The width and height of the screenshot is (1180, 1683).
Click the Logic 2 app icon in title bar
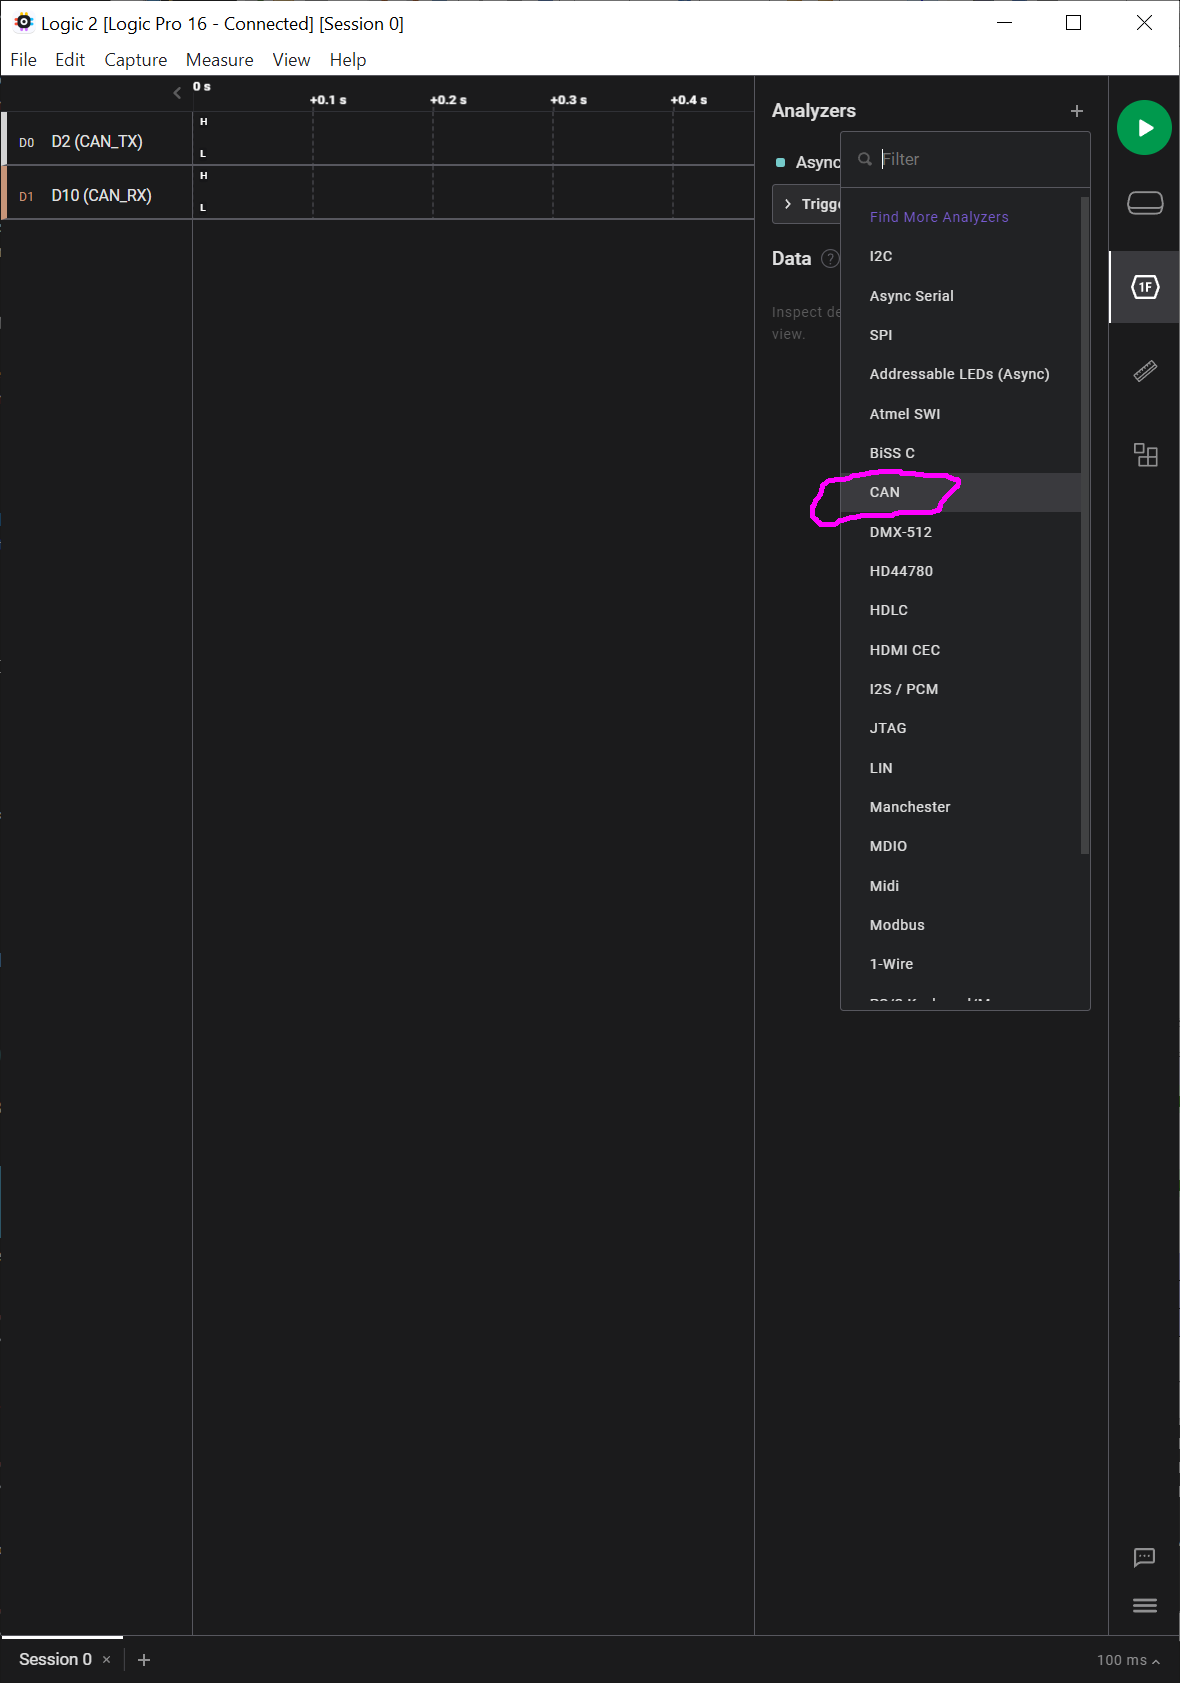point(23,22)
